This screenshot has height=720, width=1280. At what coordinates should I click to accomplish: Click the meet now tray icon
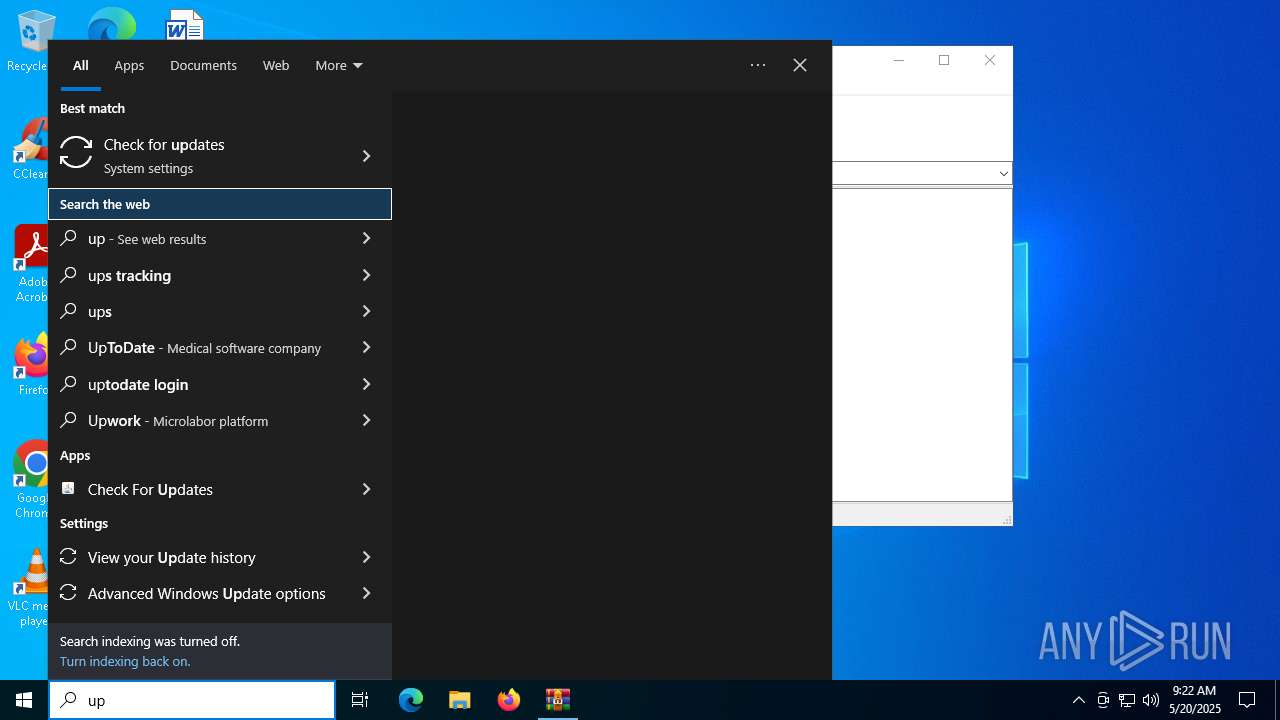[x=1103, y=700]
